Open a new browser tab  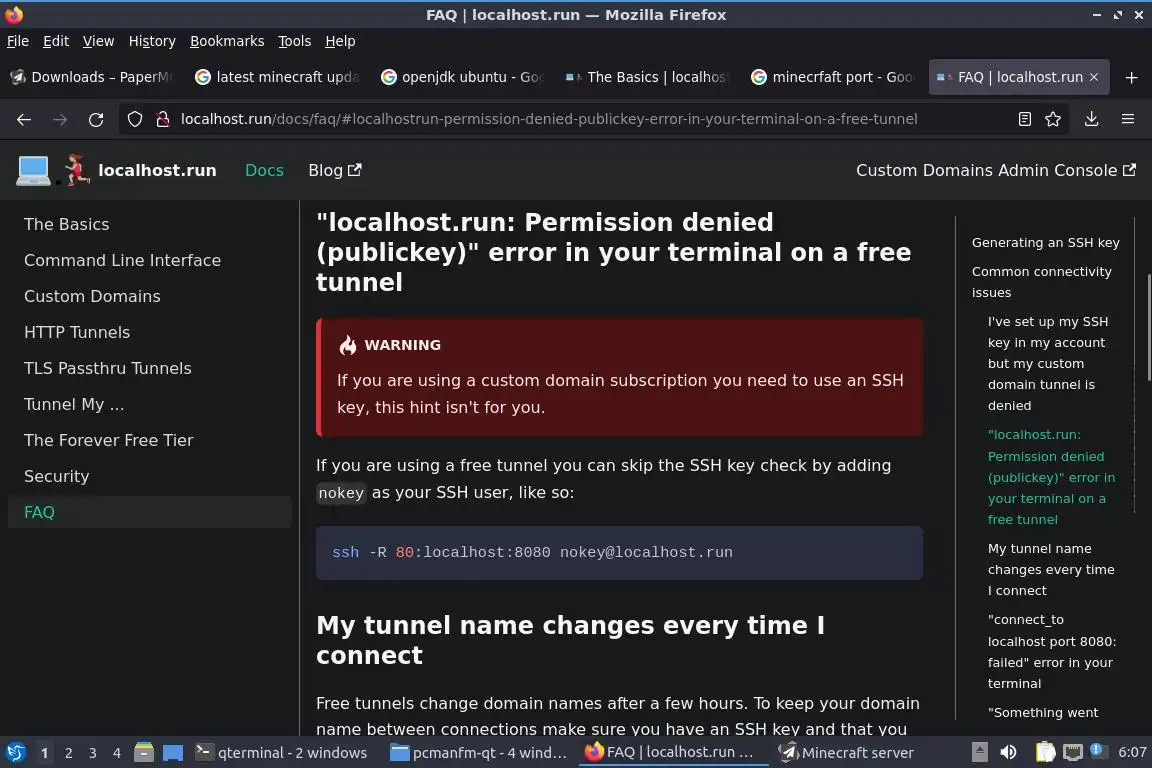[1131, 77]
